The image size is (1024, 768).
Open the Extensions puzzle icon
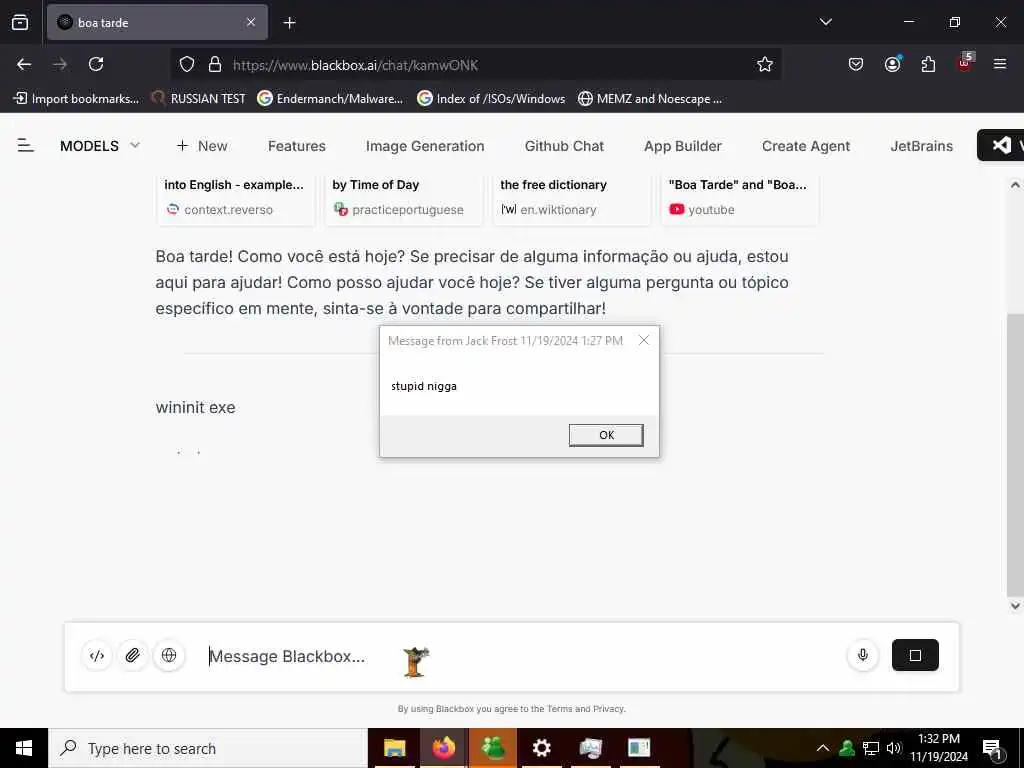click(928, 64)
